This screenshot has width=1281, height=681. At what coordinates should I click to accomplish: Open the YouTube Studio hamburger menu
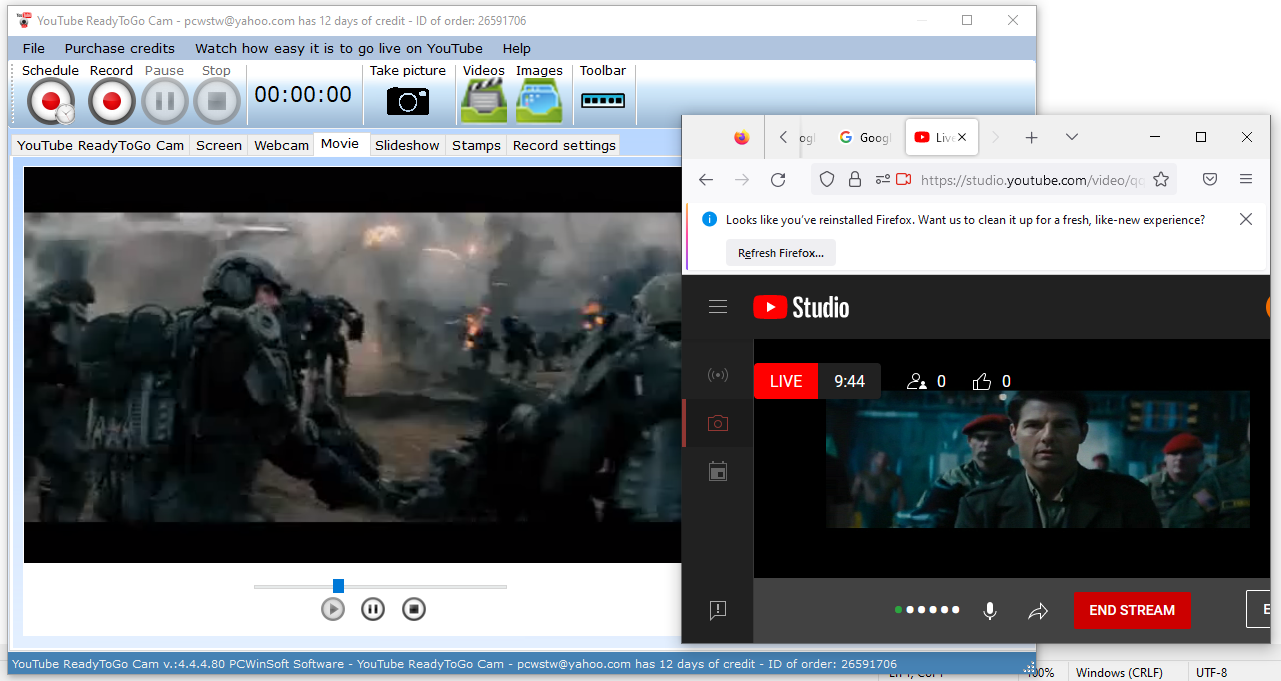pos(718,307)
